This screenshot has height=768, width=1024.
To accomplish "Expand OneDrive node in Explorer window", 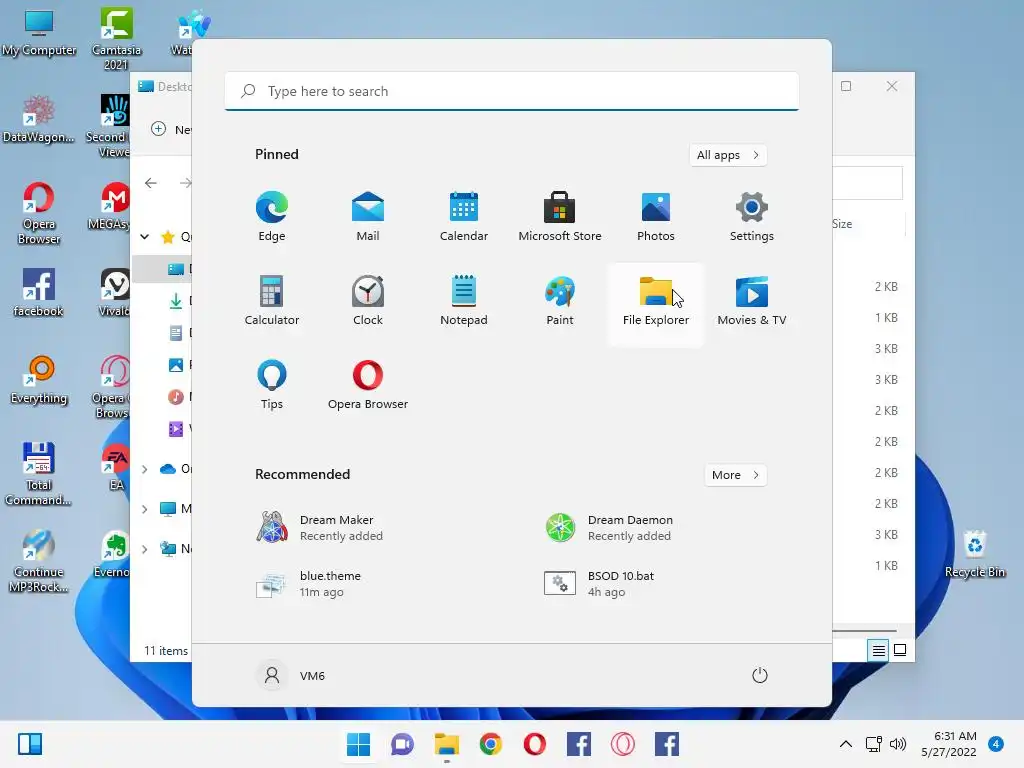I will (145, 469).
